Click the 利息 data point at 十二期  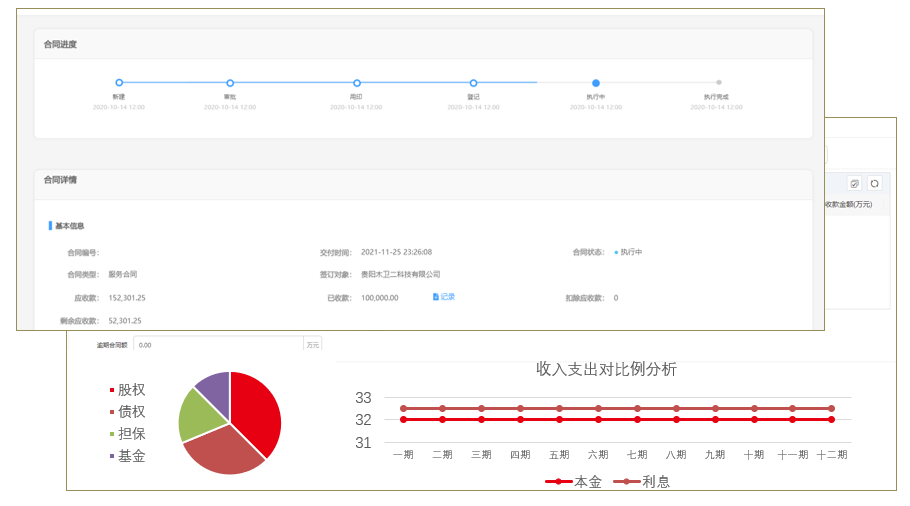(832, 409)
